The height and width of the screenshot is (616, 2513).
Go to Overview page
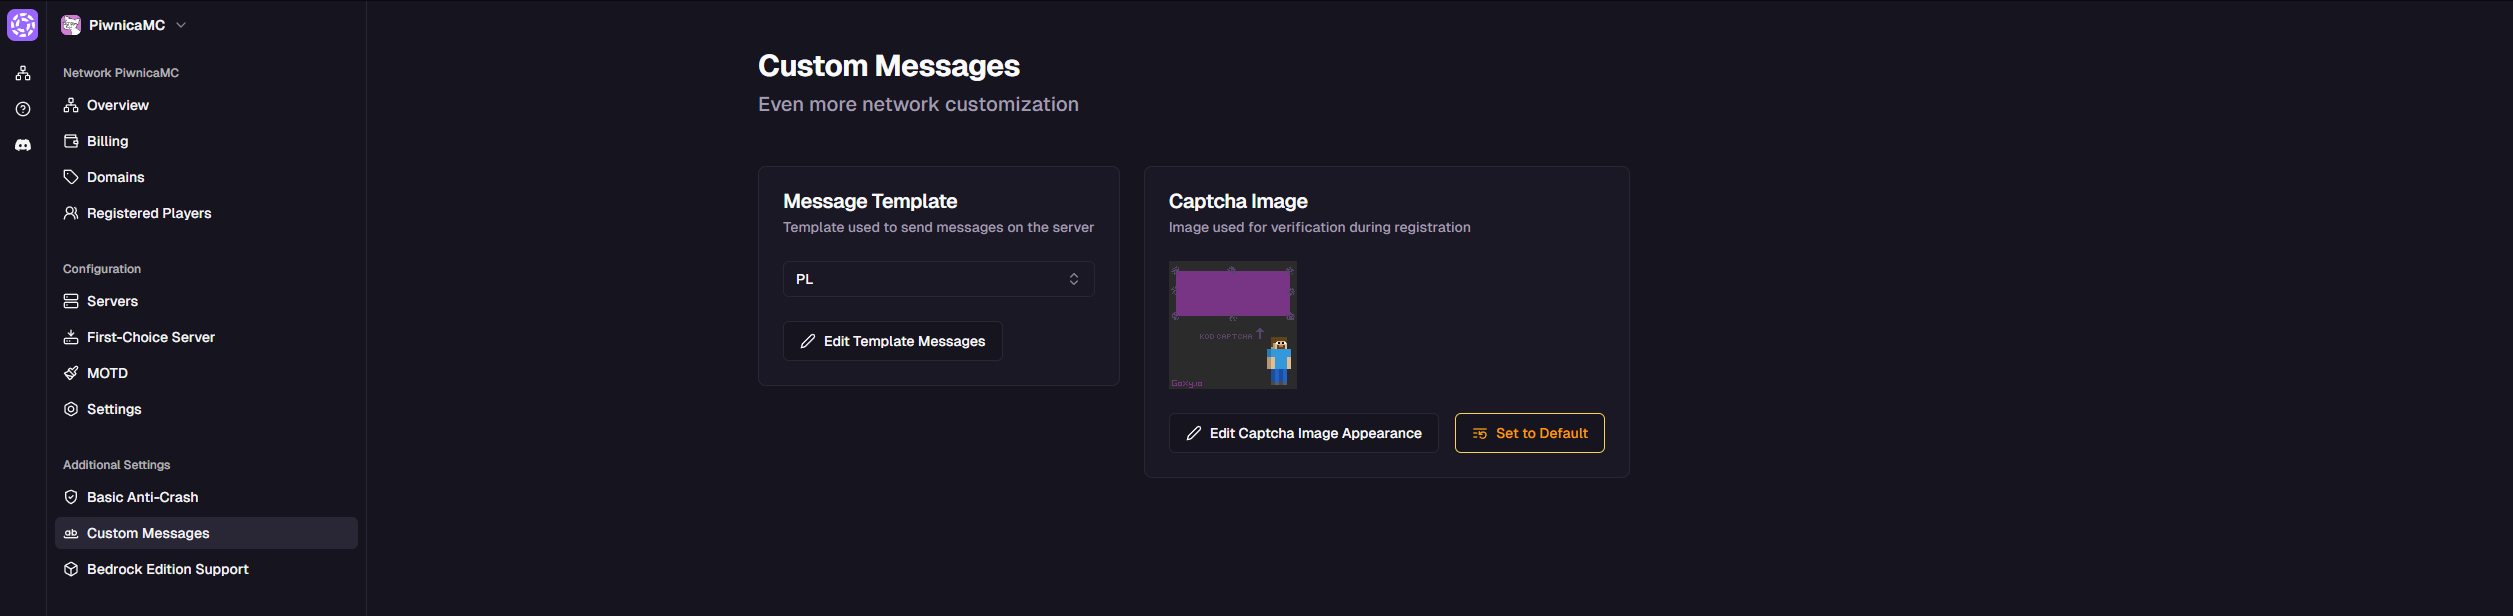coord(206,105)
